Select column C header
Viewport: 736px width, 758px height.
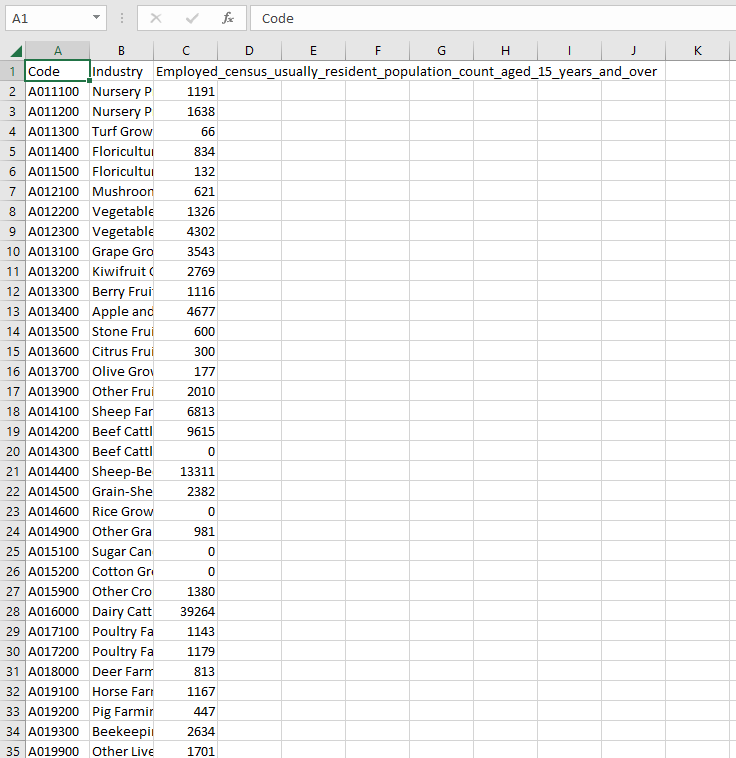click(x=186, y=51)
